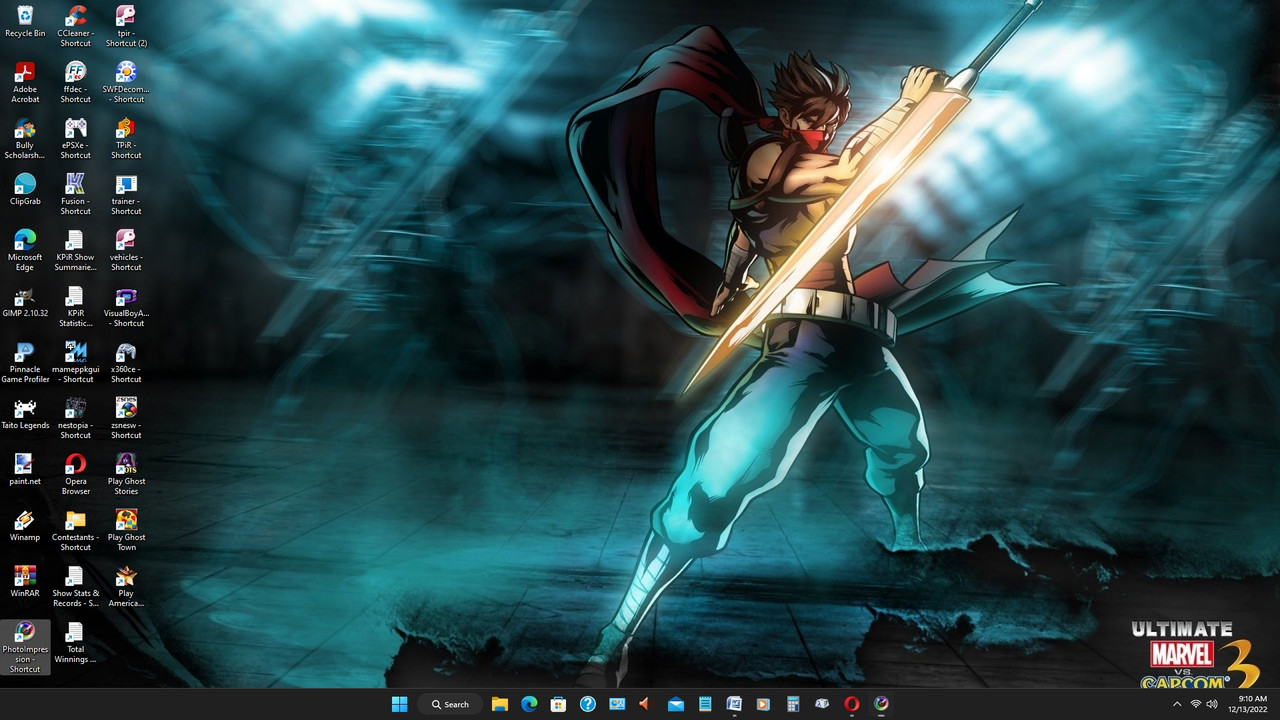Viewport: 1280px width, 720px height.
Task: Open the Notepad taskbar icon
Action: point(704,704)
